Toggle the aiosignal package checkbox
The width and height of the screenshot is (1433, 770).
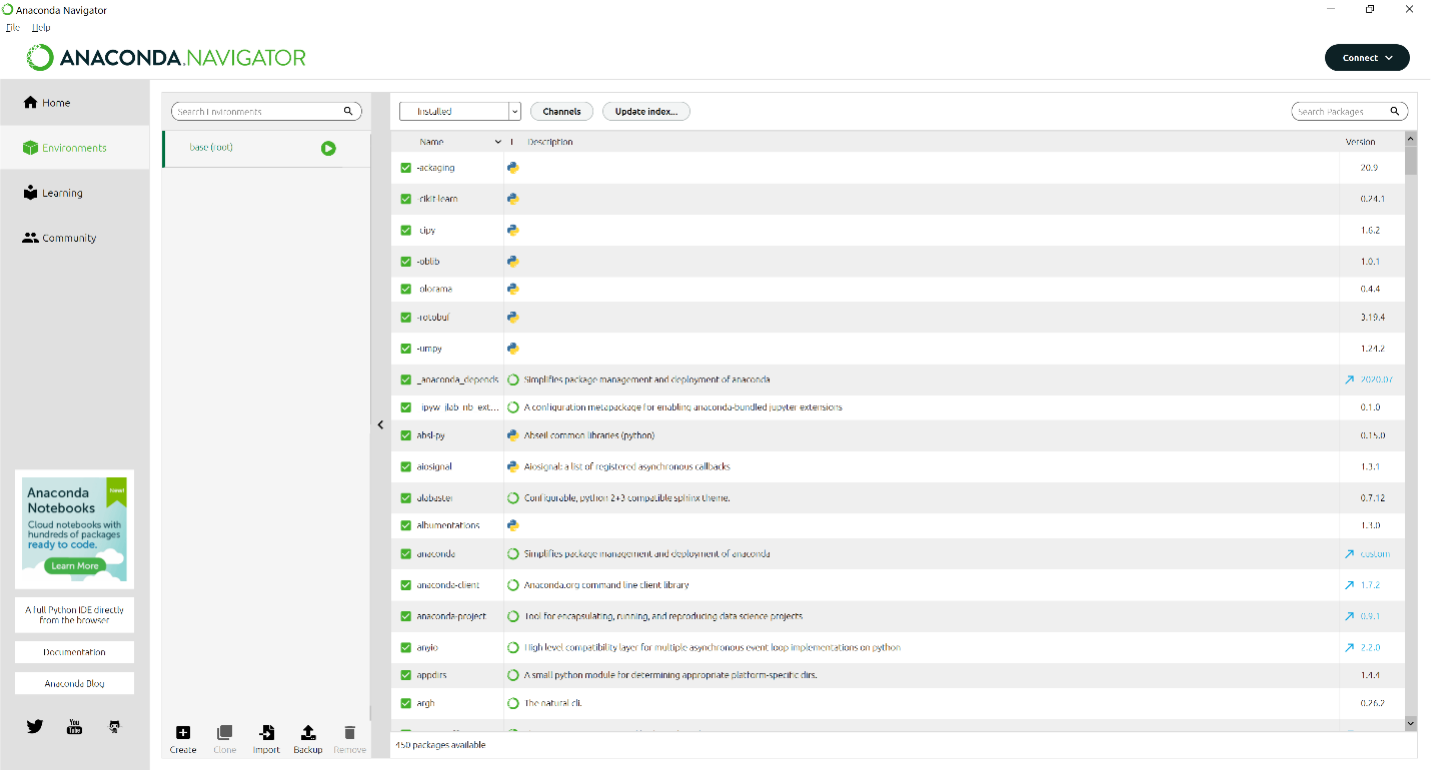[x=406, y=467]
